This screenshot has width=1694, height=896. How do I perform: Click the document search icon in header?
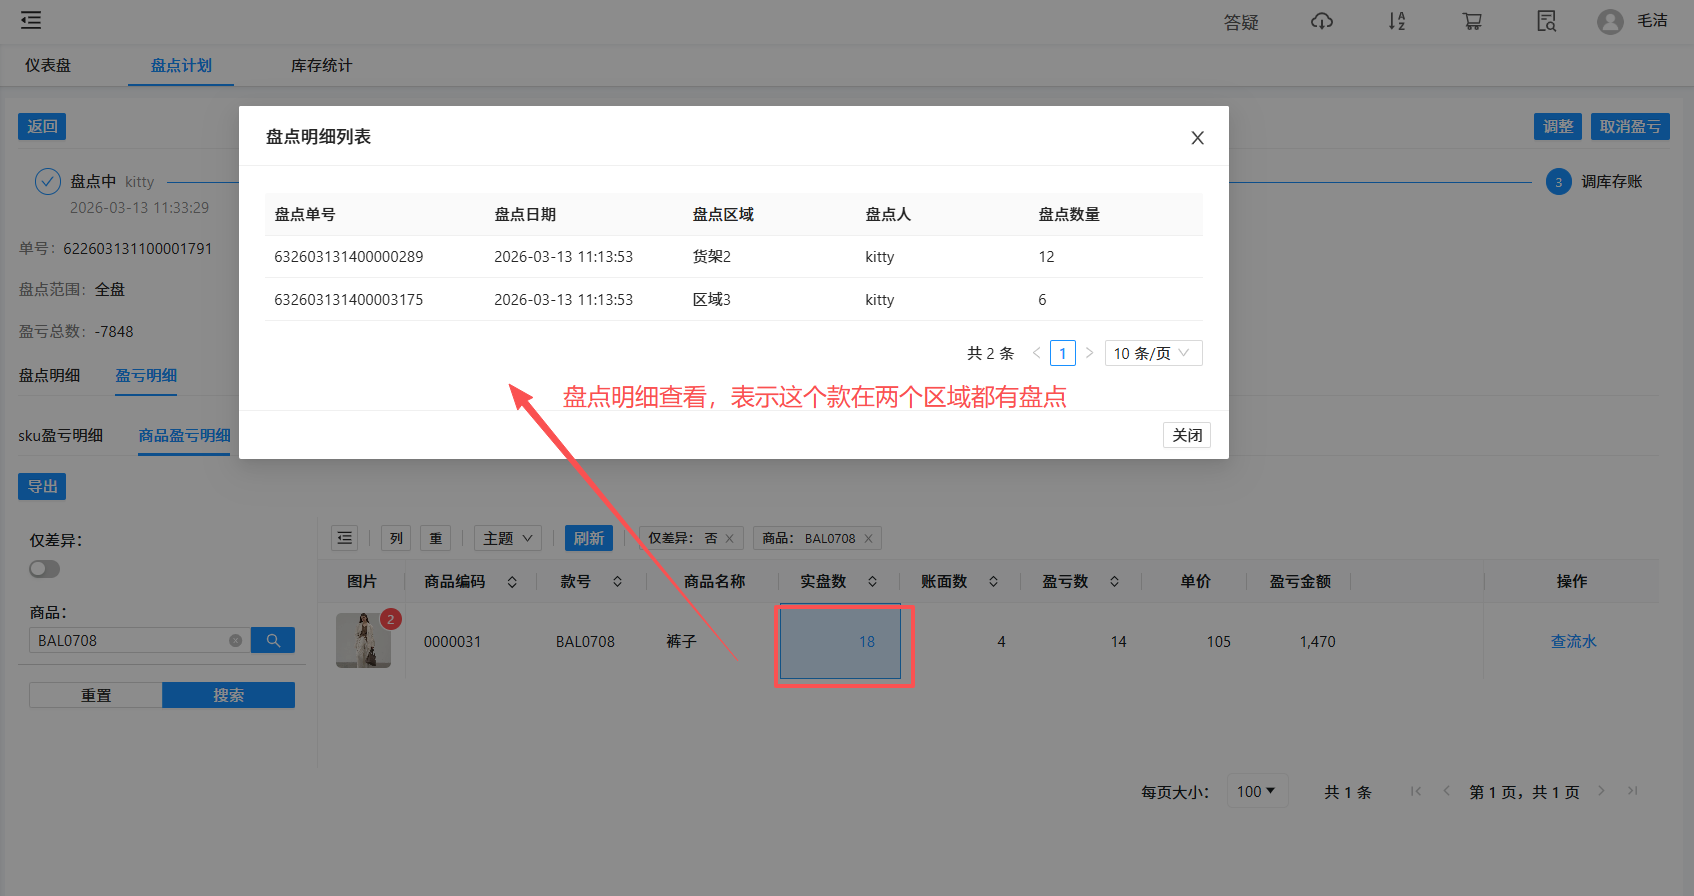pyautogui.click(x=1546, y=21)
